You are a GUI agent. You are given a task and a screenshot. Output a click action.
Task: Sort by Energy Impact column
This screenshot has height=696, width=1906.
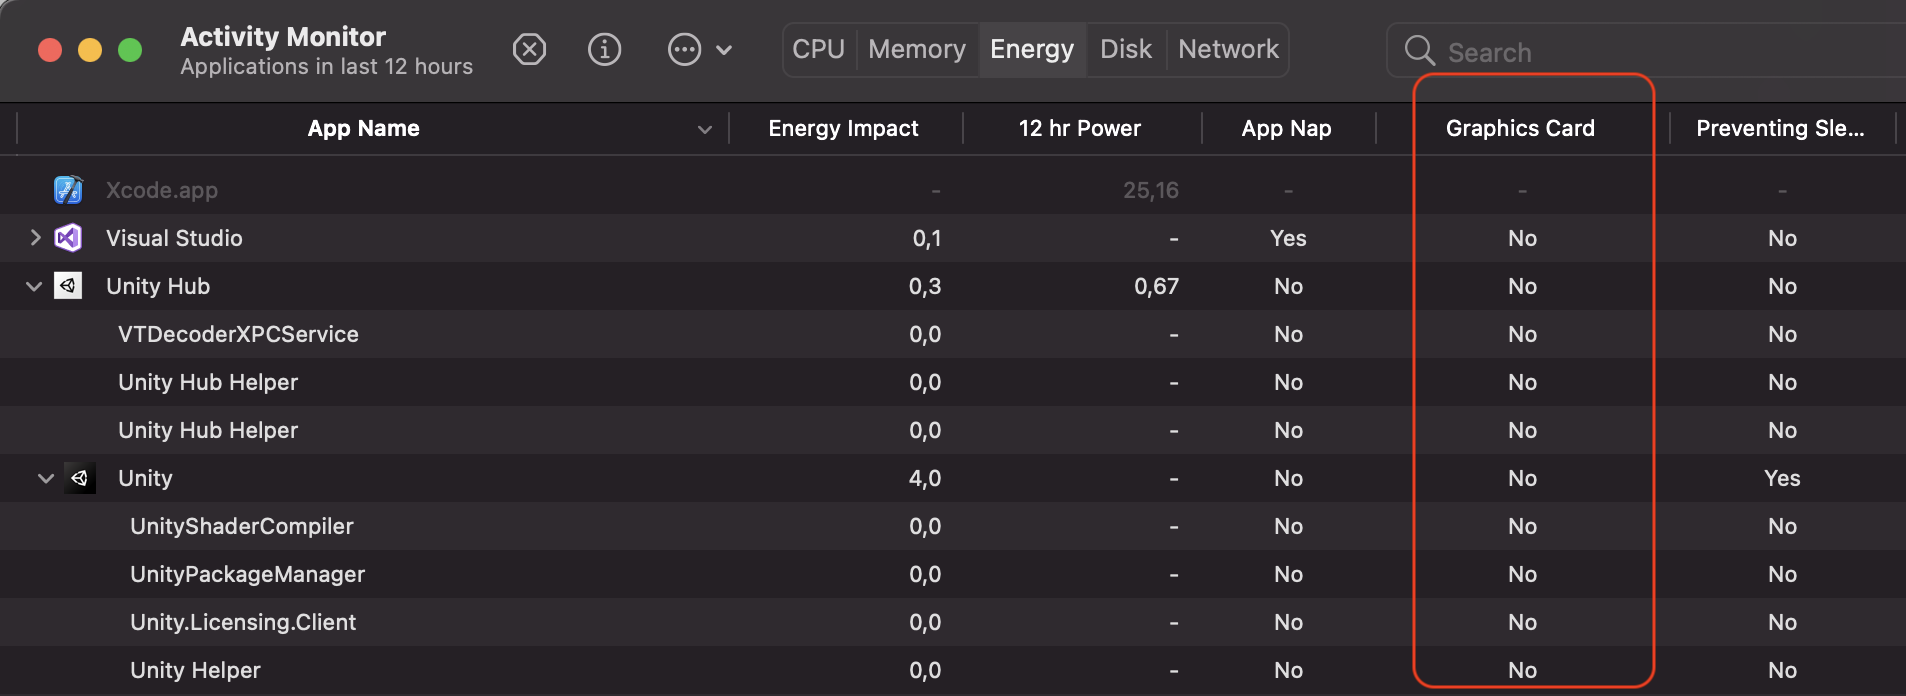point(843,128)
